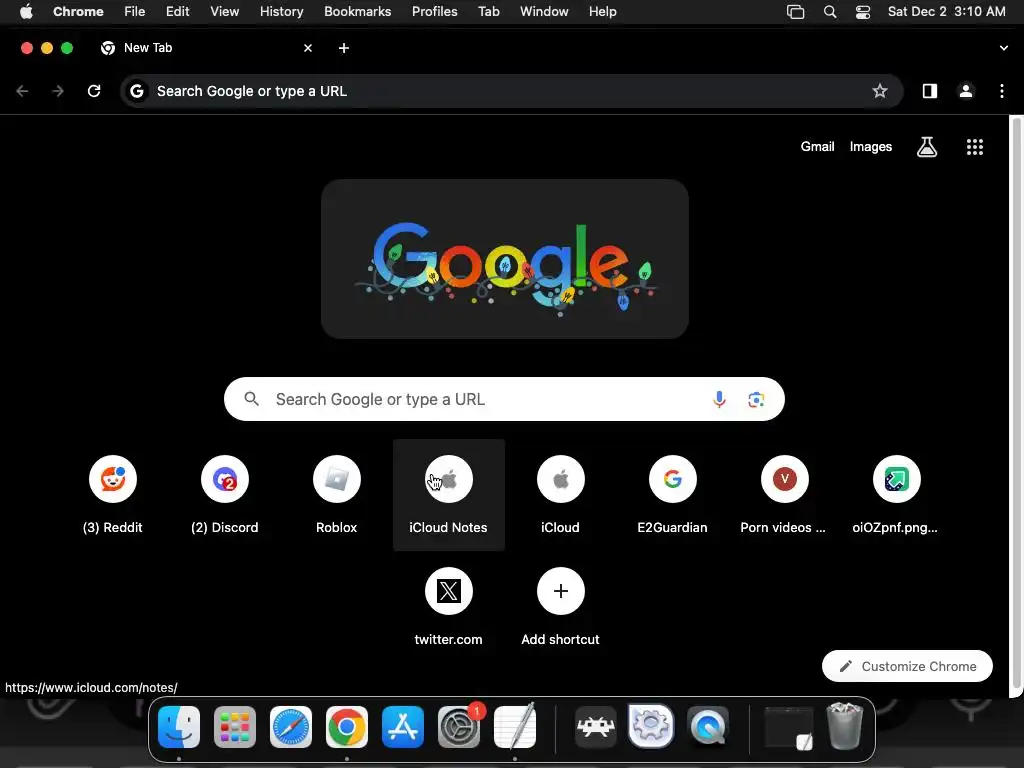Open the iCloud shortcut tile
Screen dimensions: 1024x768
pyautogui.click(x=560, y=494)
